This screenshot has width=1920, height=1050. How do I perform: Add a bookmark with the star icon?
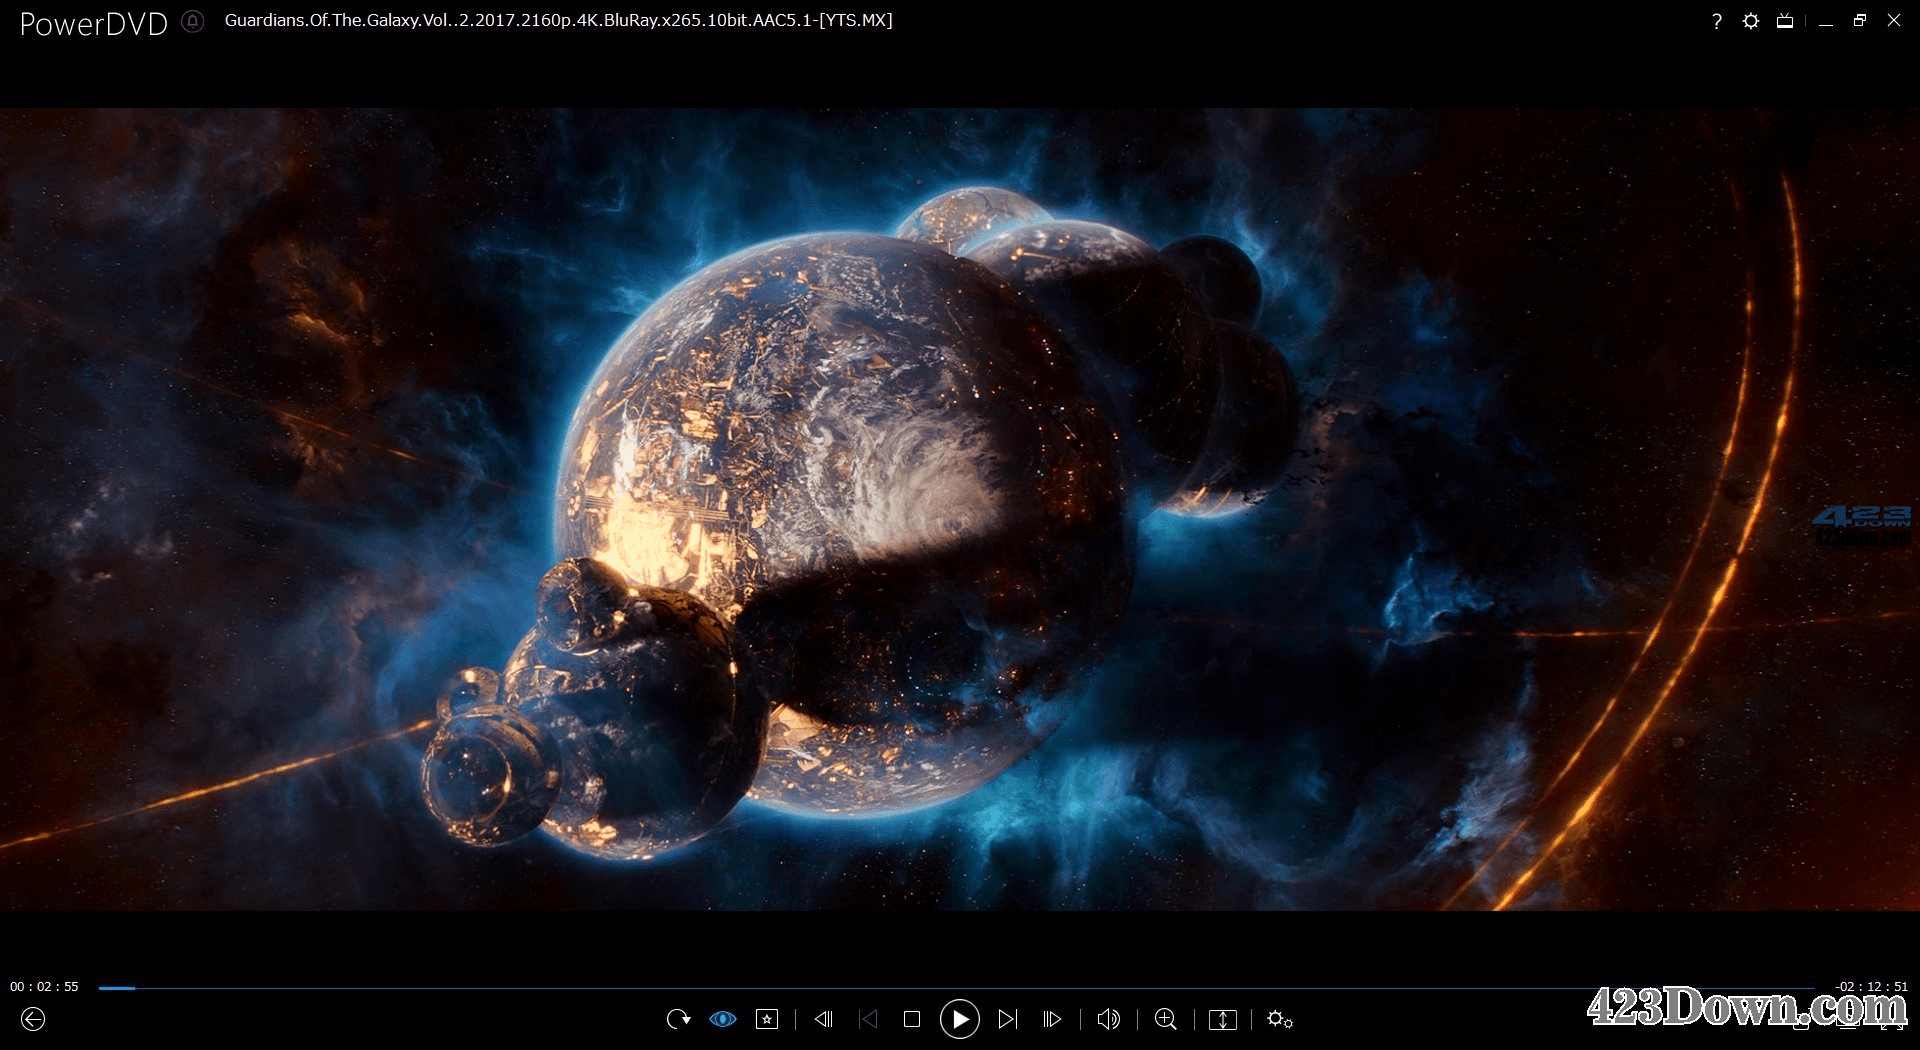[x=767, y=1019]
